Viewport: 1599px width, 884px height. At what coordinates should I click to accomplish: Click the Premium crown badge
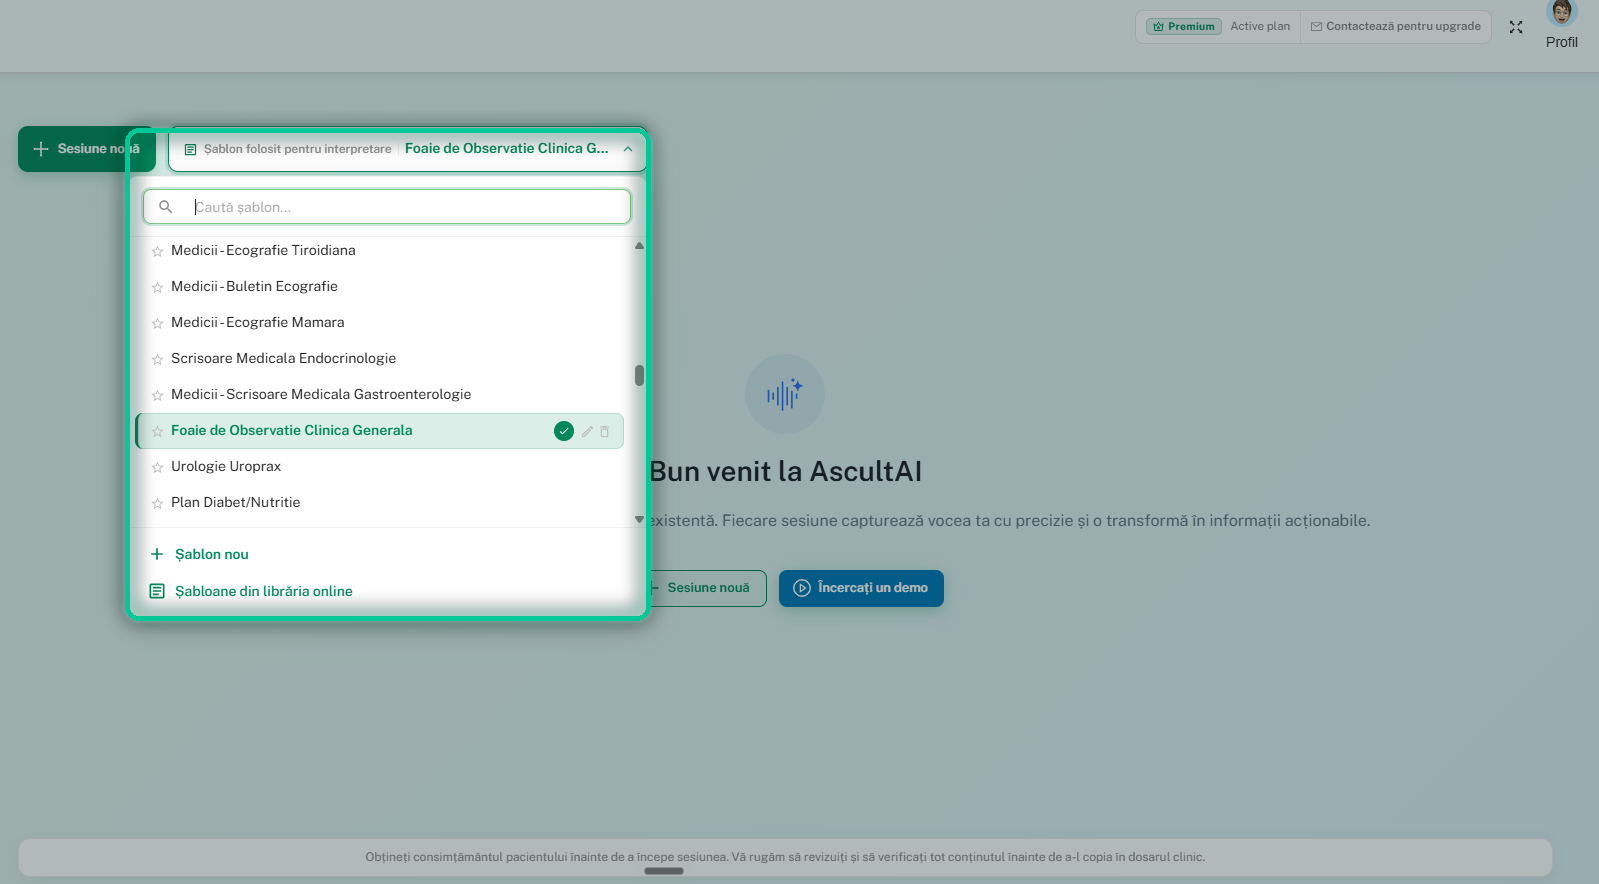coord(1184,27)
